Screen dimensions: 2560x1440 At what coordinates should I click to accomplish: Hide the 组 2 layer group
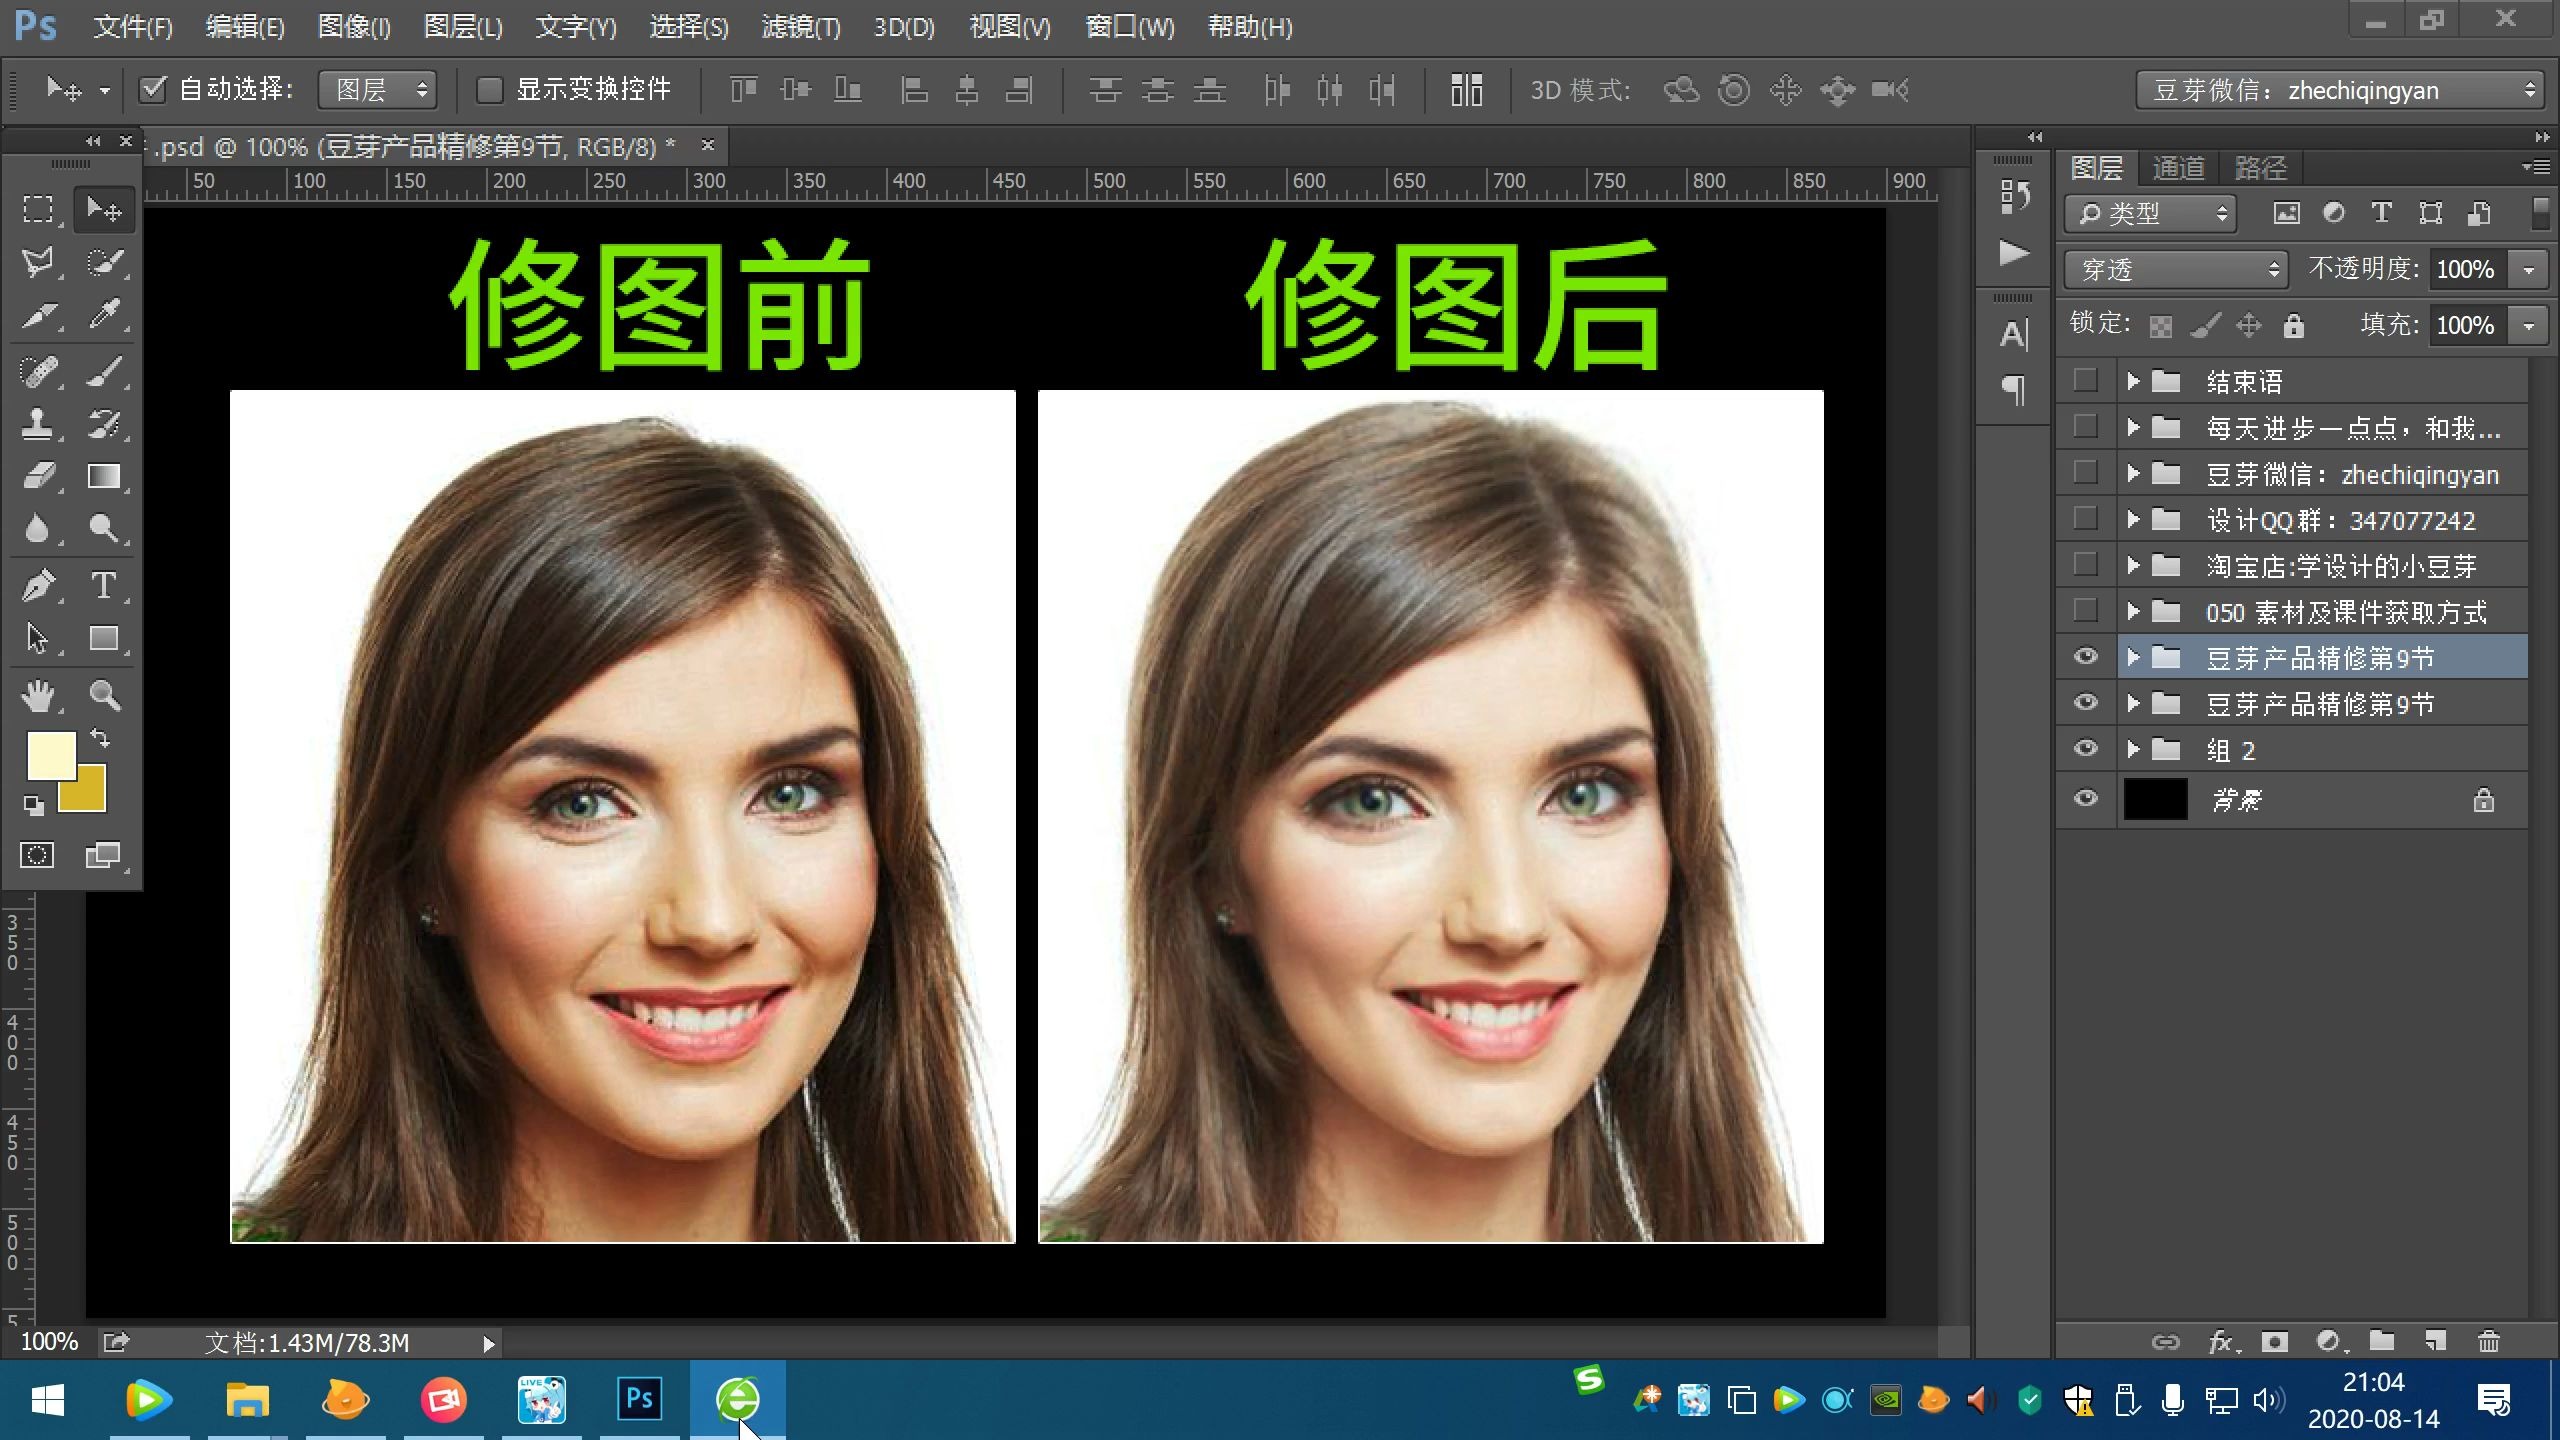2085,749
